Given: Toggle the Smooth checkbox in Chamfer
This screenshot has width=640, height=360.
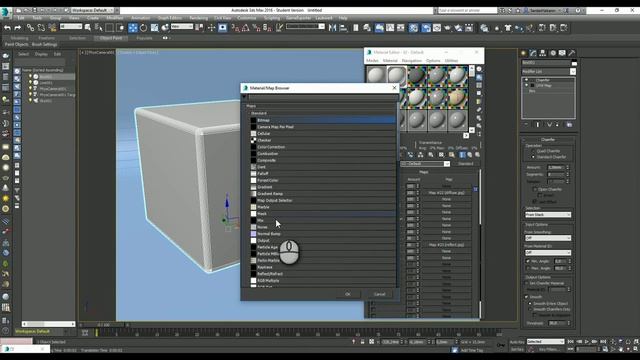Looking at the screenshot, I should [527, 297].
